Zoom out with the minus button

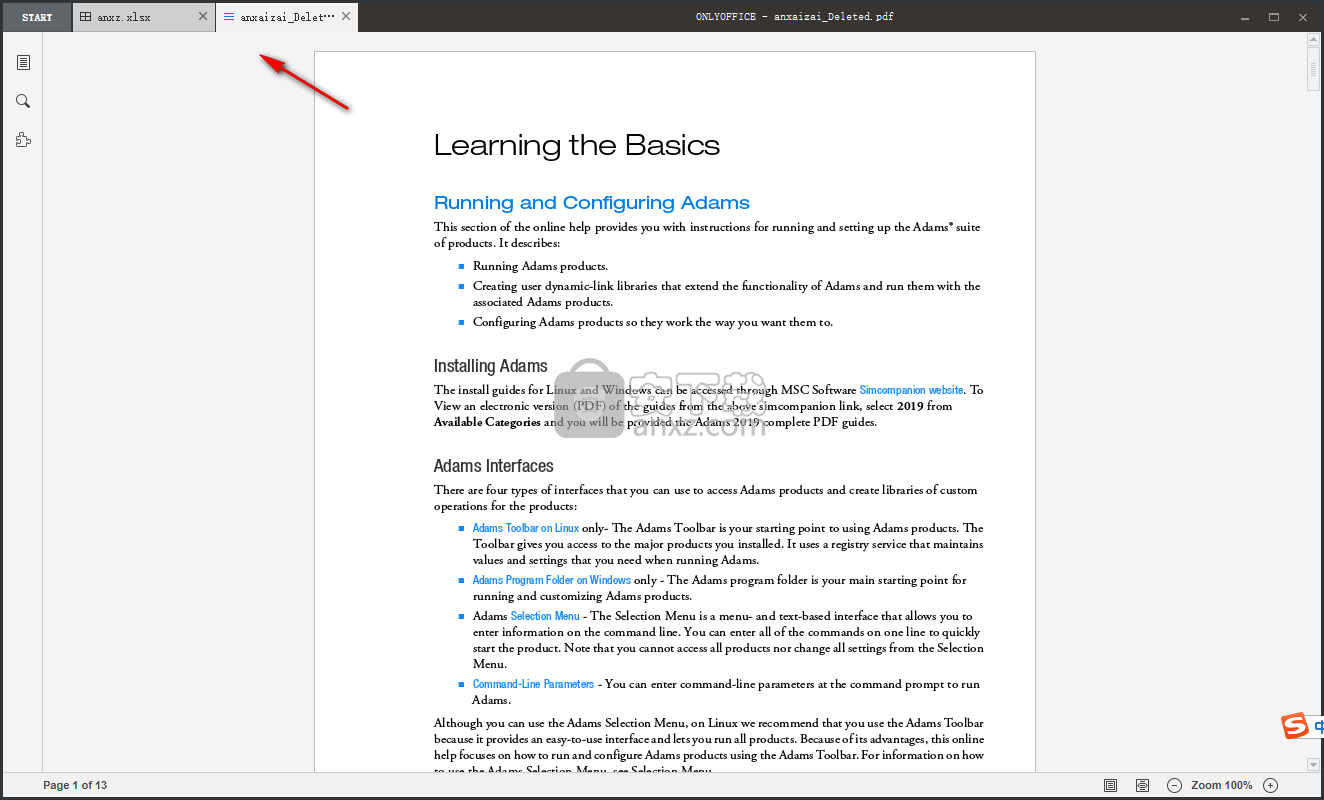(x=1175, y=785)
